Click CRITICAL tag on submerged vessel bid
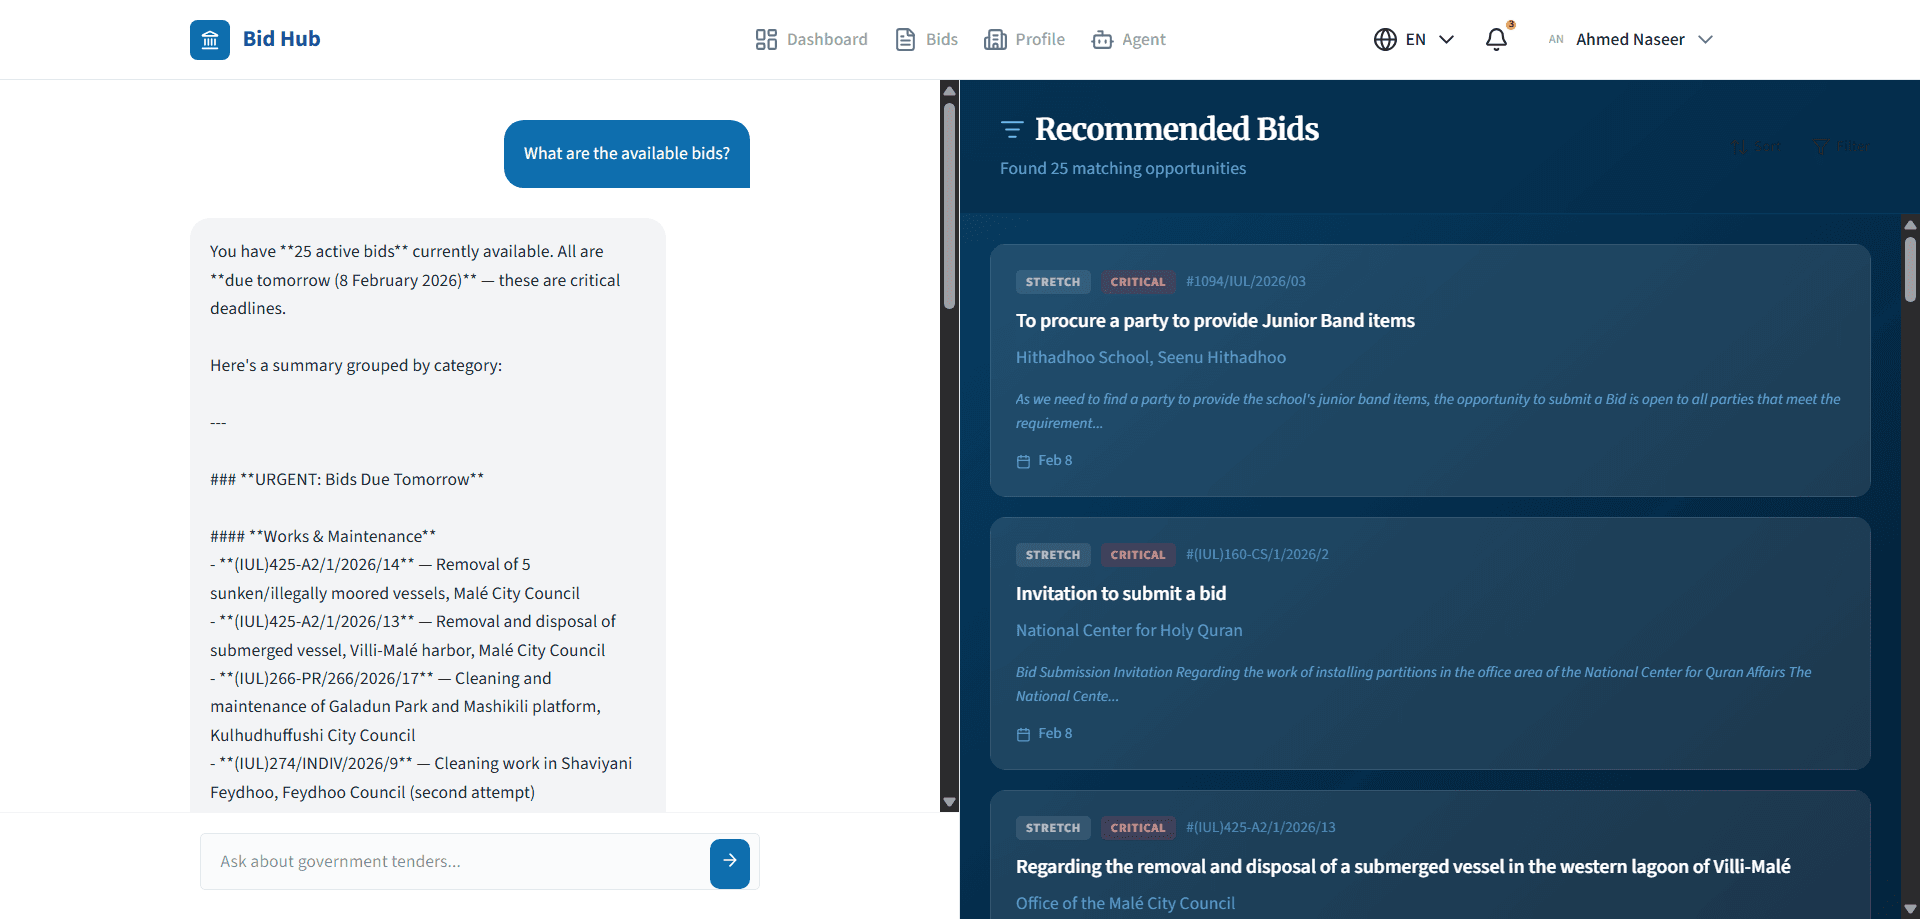1920x919 pixels. tap(1138, 828)
